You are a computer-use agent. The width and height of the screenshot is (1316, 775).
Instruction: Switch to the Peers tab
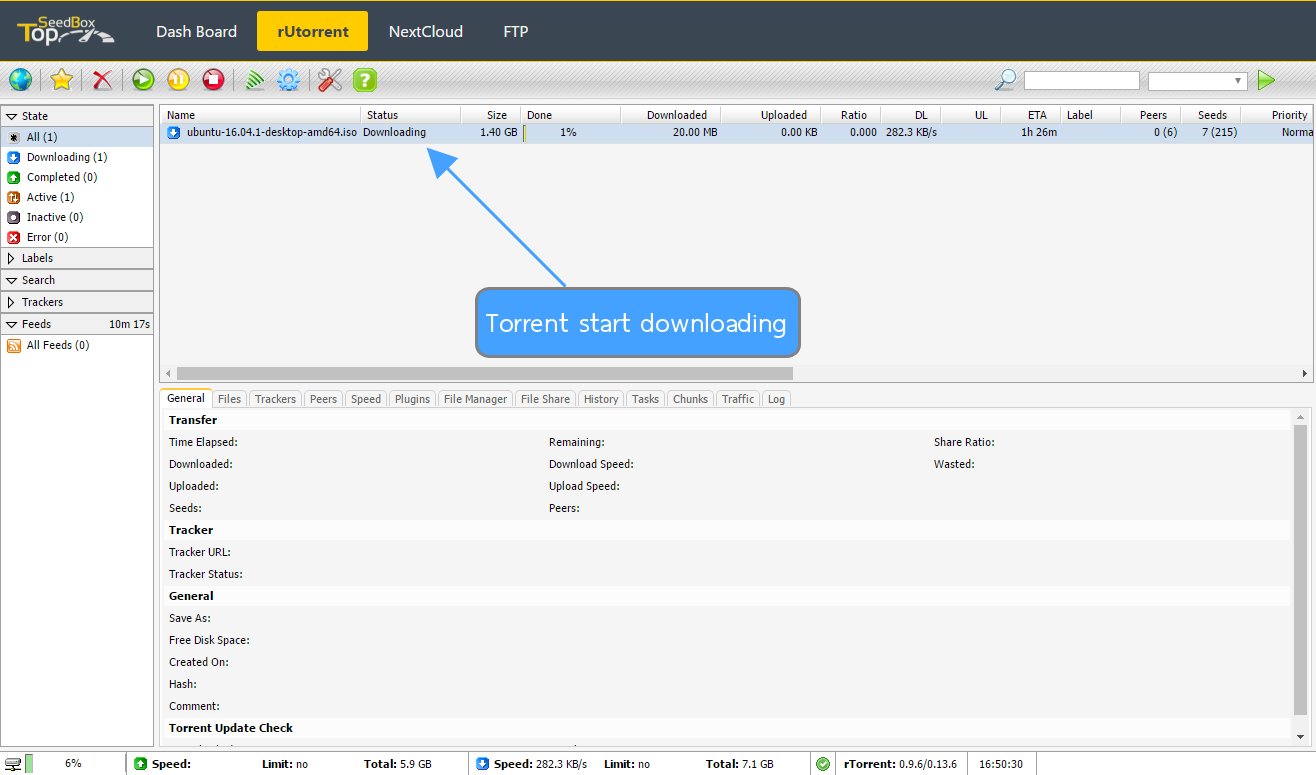323,399
